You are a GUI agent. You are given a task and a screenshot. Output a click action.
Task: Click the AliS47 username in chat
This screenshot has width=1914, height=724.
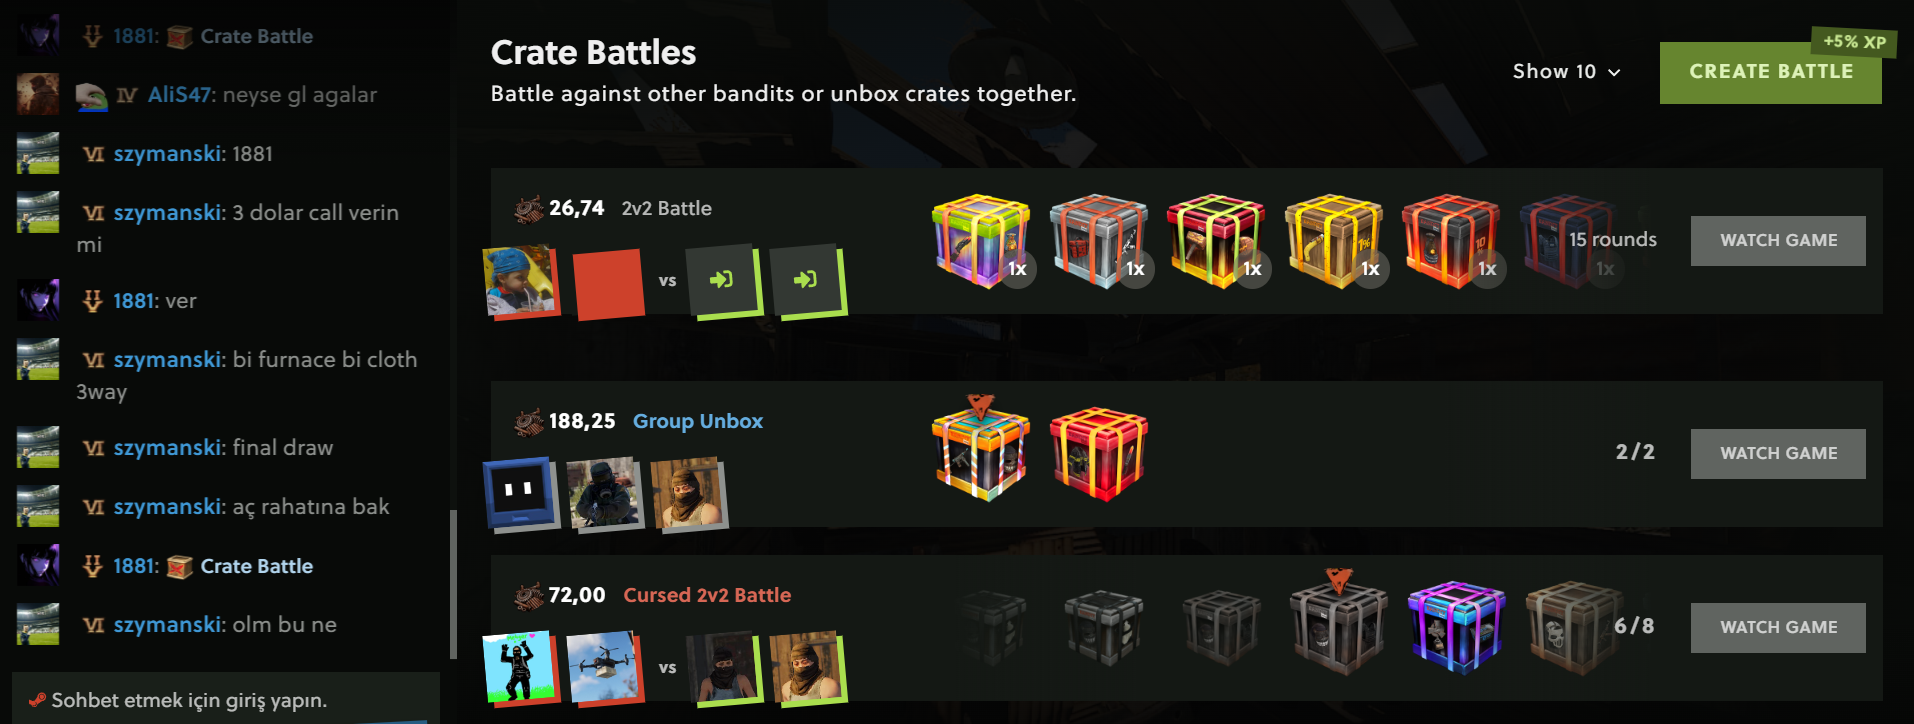pyautogui.click(x=179, y=95)
